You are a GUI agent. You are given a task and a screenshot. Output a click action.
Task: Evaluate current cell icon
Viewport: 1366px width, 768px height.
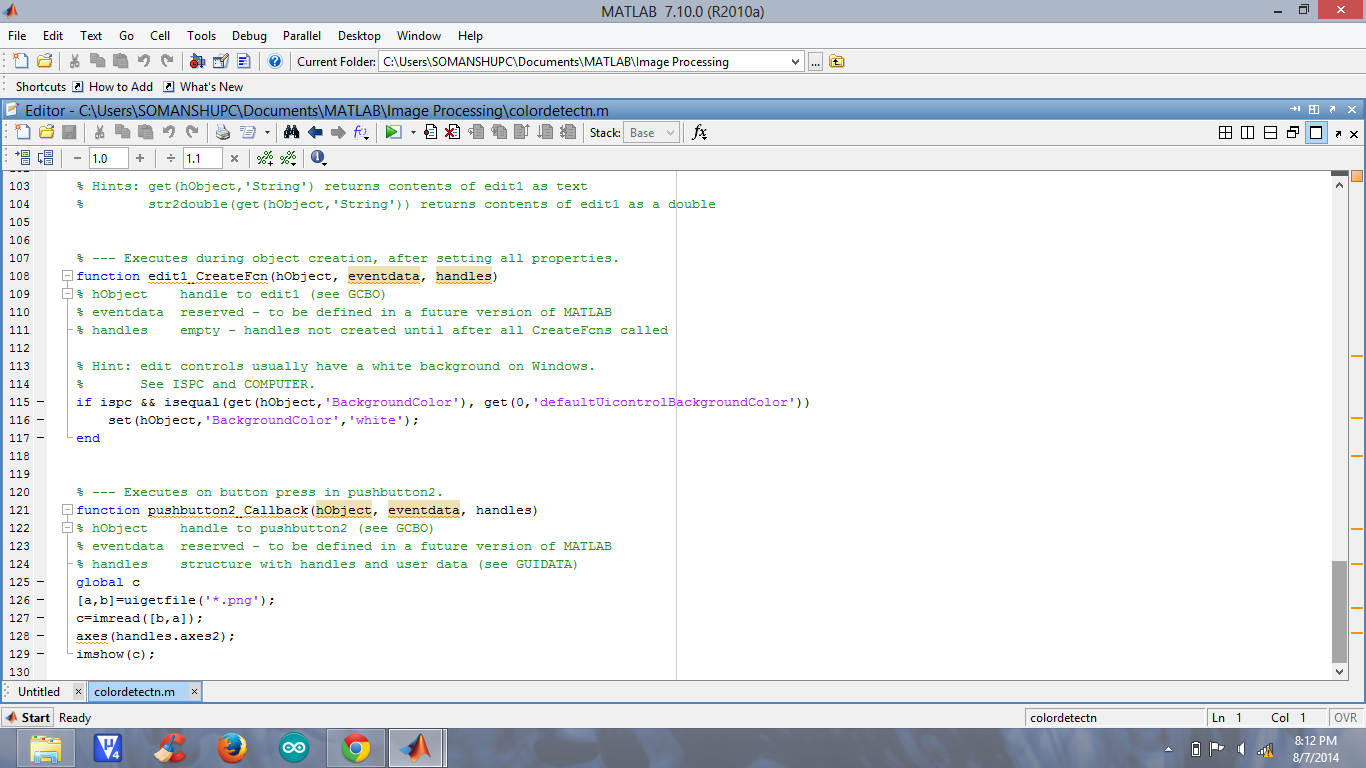(x=21, y=158)
